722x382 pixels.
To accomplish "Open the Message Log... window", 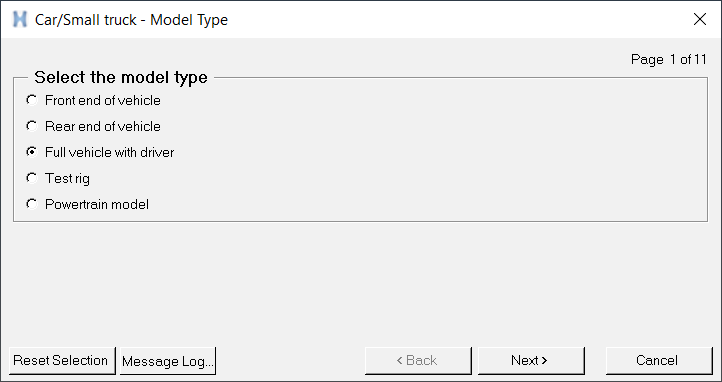I will [x=168, y=360].
